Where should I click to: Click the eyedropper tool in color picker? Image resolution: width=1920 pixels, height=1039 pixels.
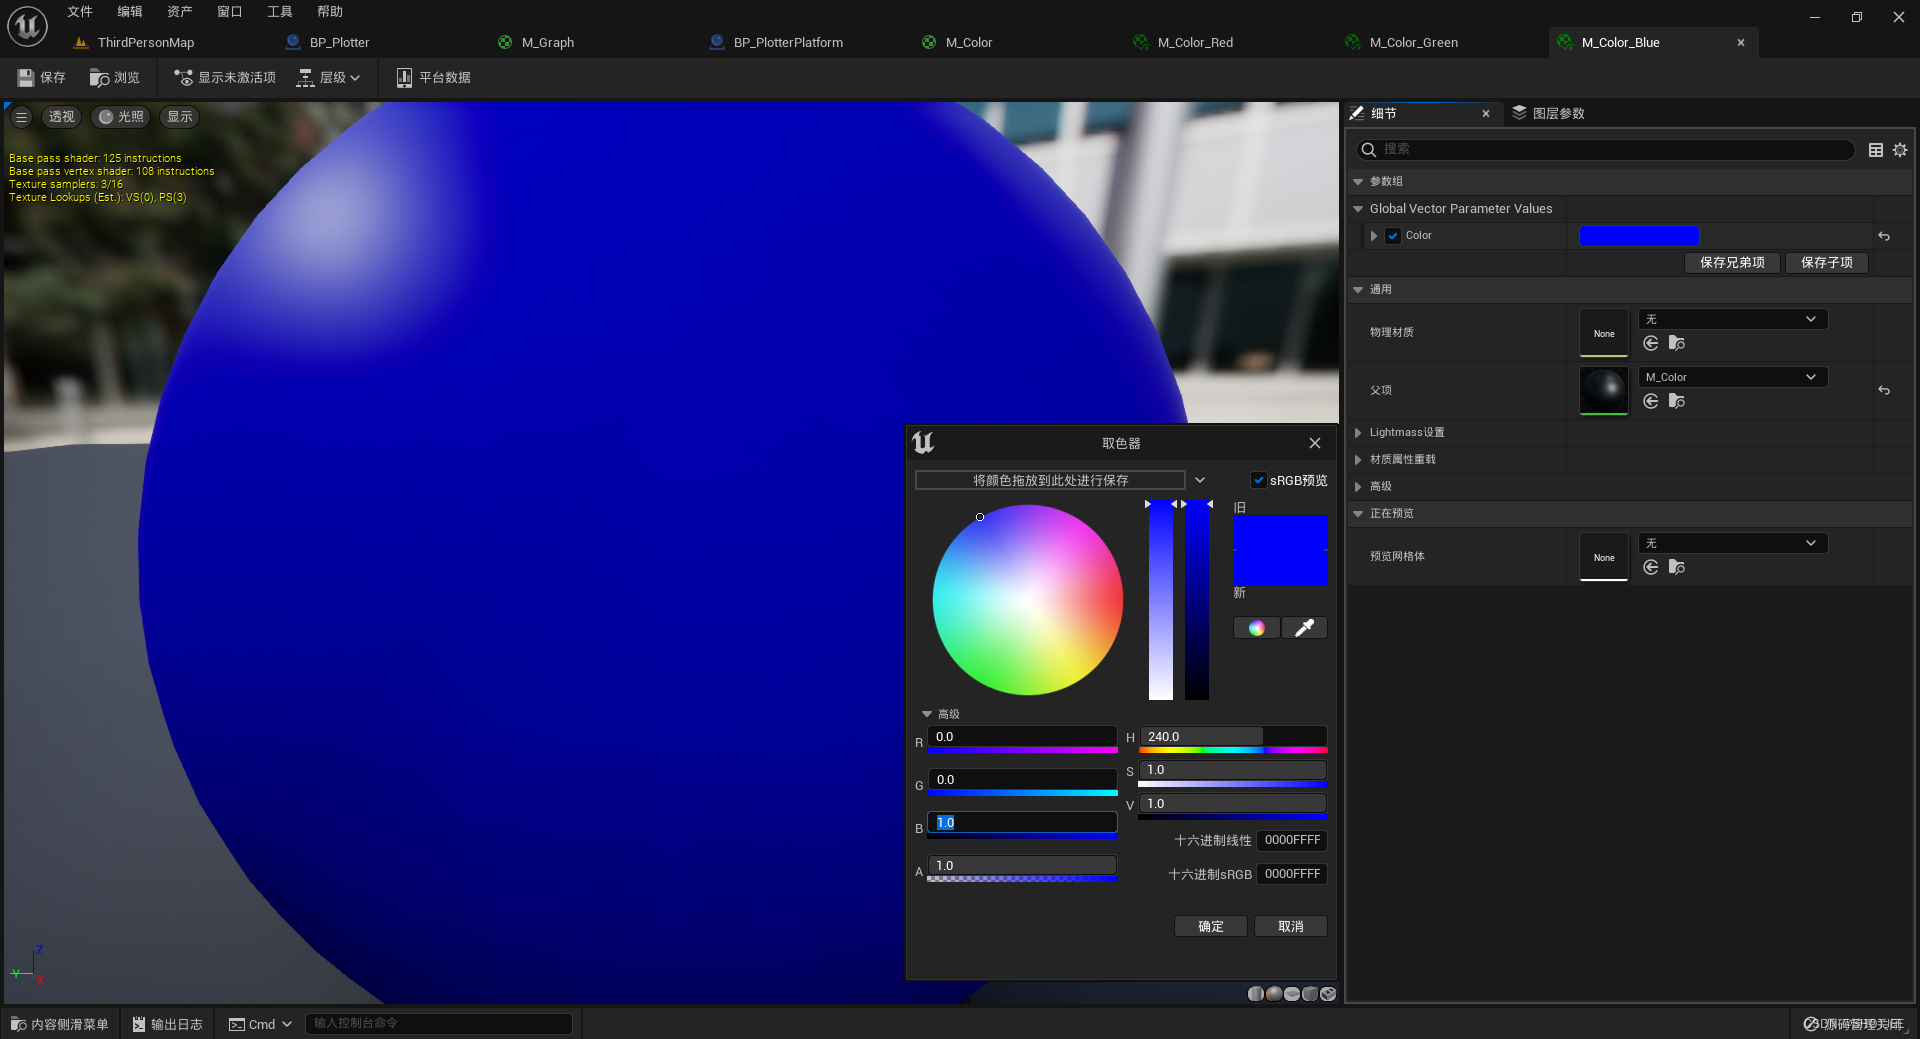(x=1304, y=627)
